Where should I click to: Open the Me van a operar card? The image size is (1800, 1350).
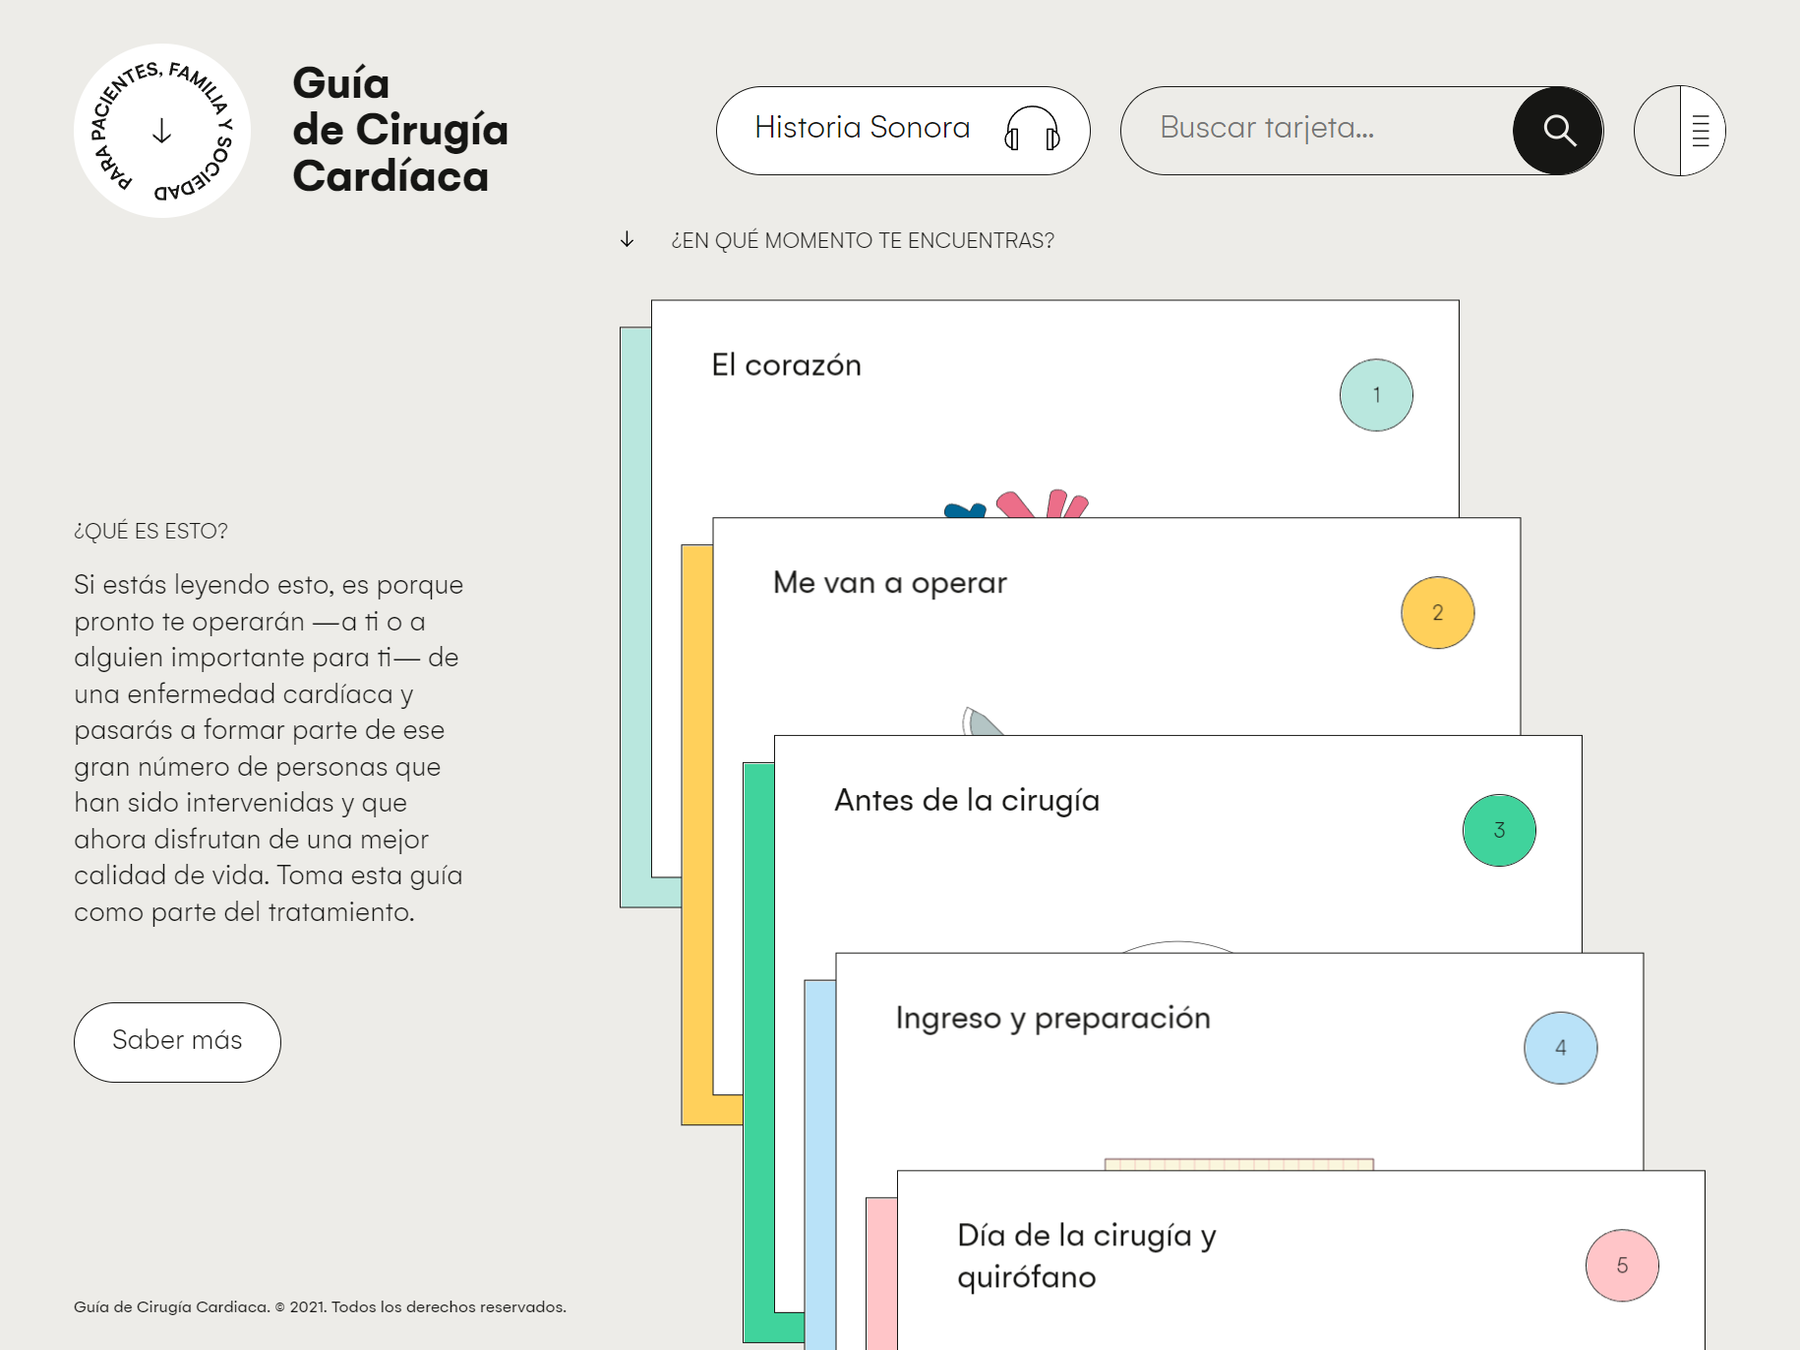click(889, 583)
